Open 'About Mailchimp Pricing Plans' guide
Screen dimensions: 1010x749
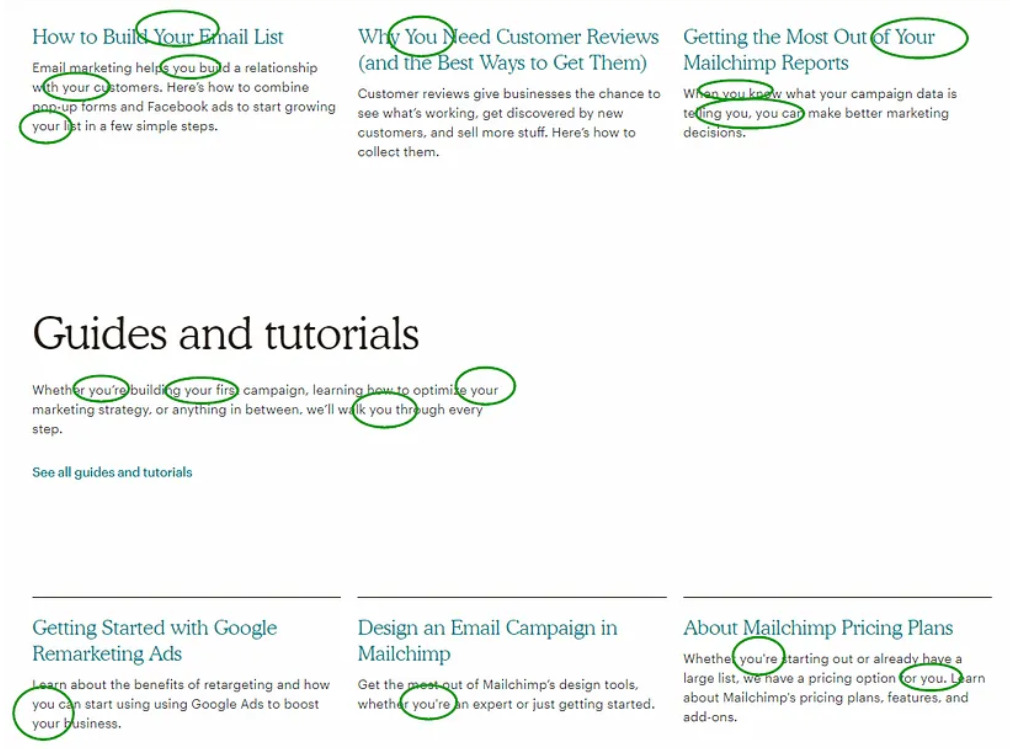pyautogui.click(x=818, y=627)
